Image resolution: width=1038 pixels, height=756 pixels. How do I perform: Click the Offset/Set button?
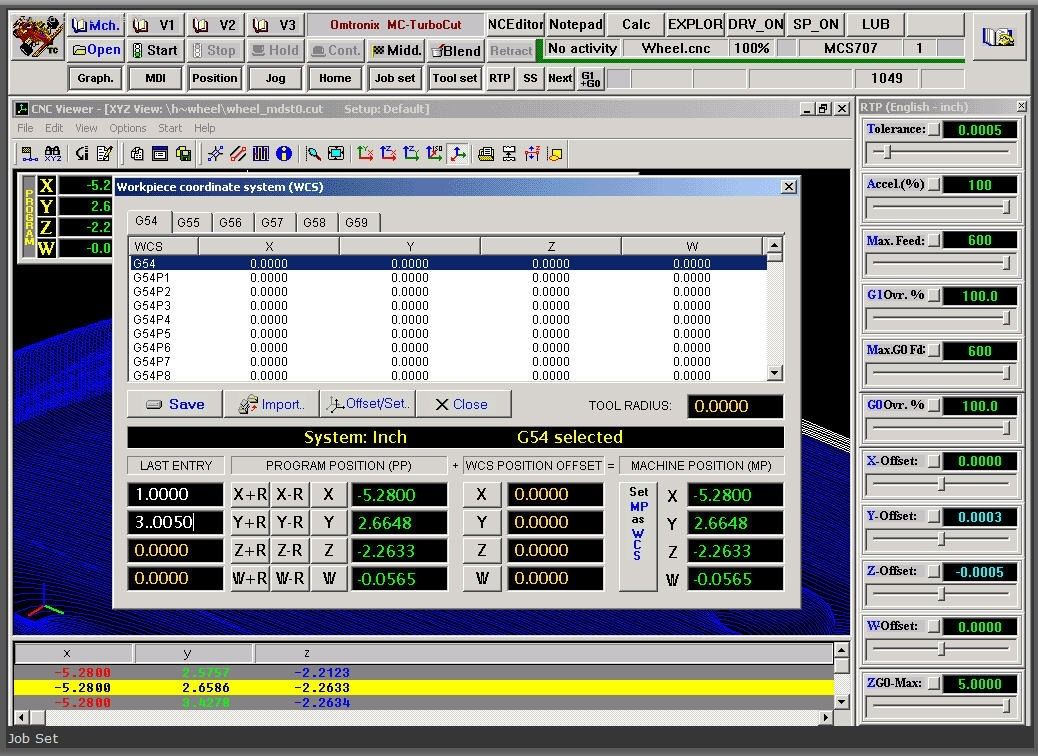366,404
